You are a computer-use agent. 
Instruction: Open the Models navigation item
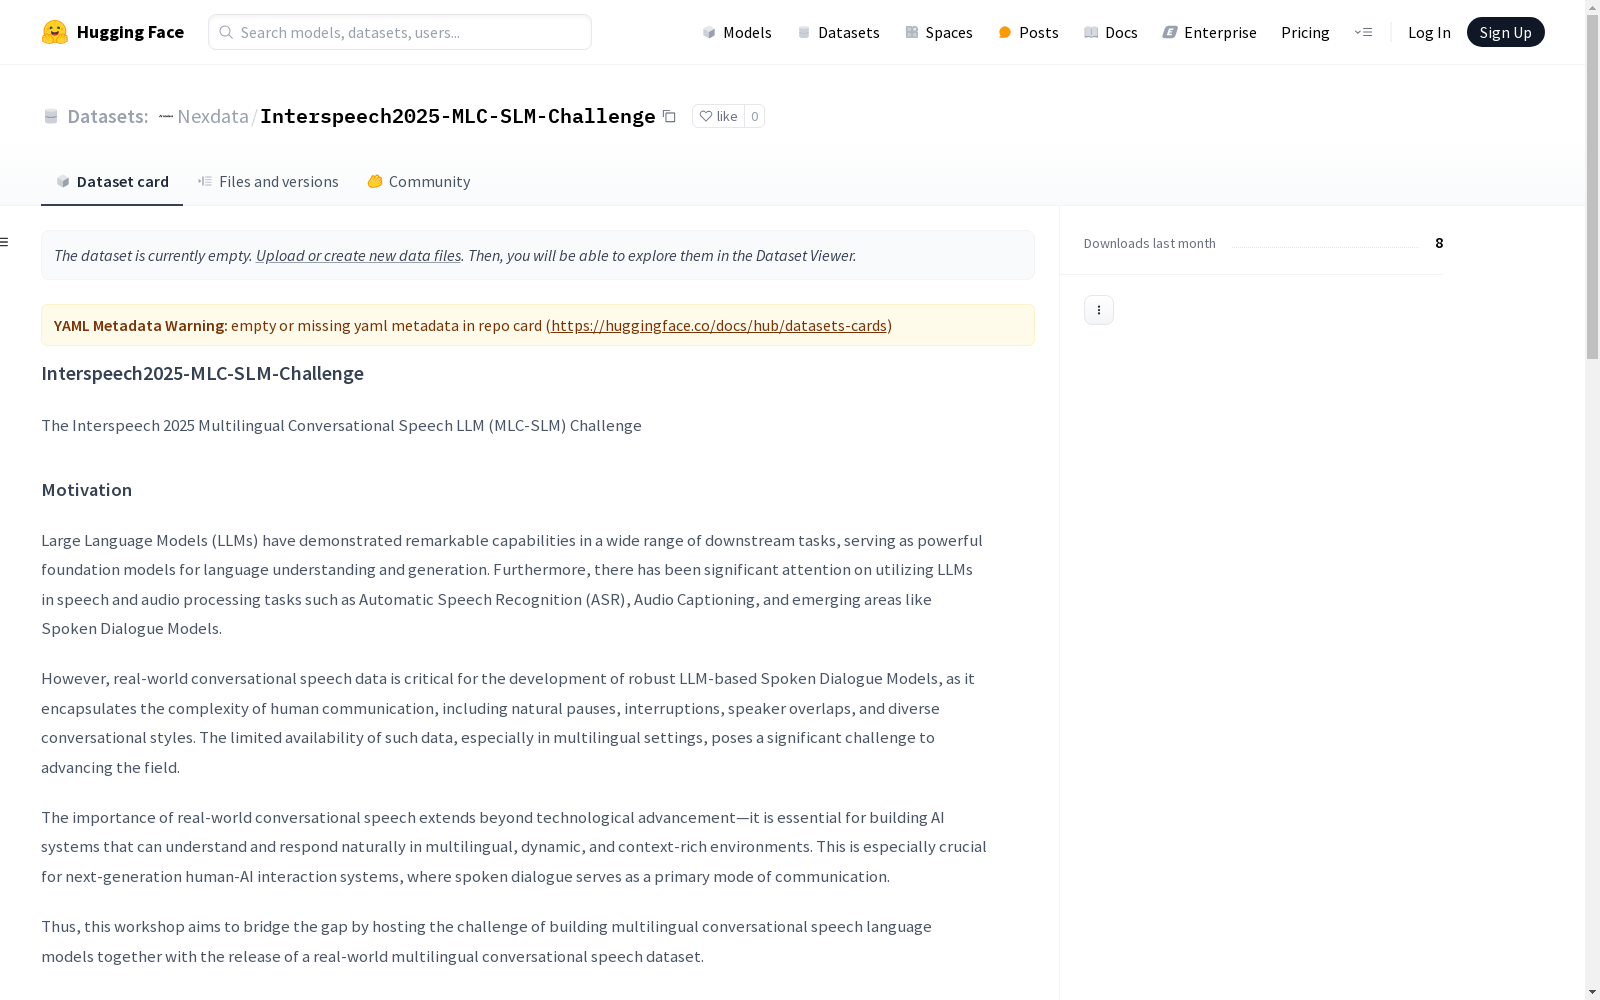pos(737,32)
